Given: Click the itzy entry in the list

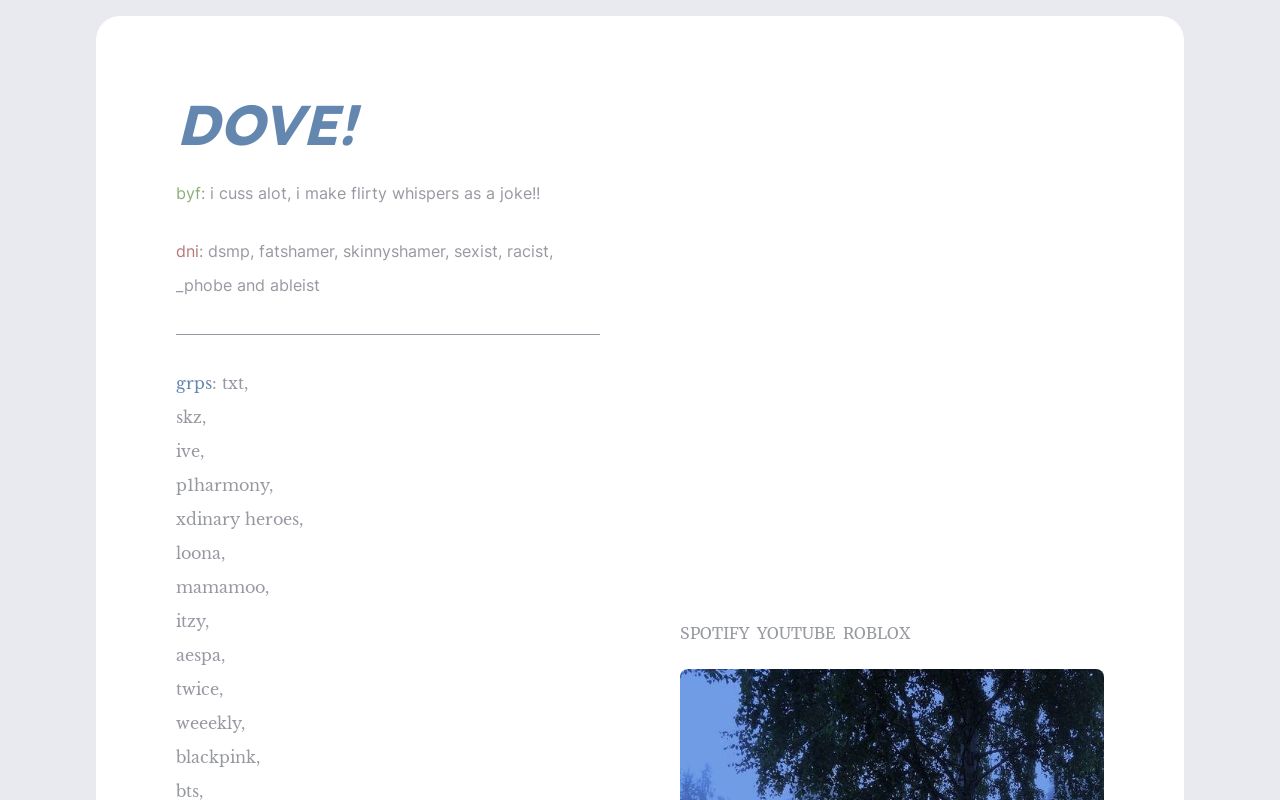Looking at the screenshot, I should [x=192, y=622].
